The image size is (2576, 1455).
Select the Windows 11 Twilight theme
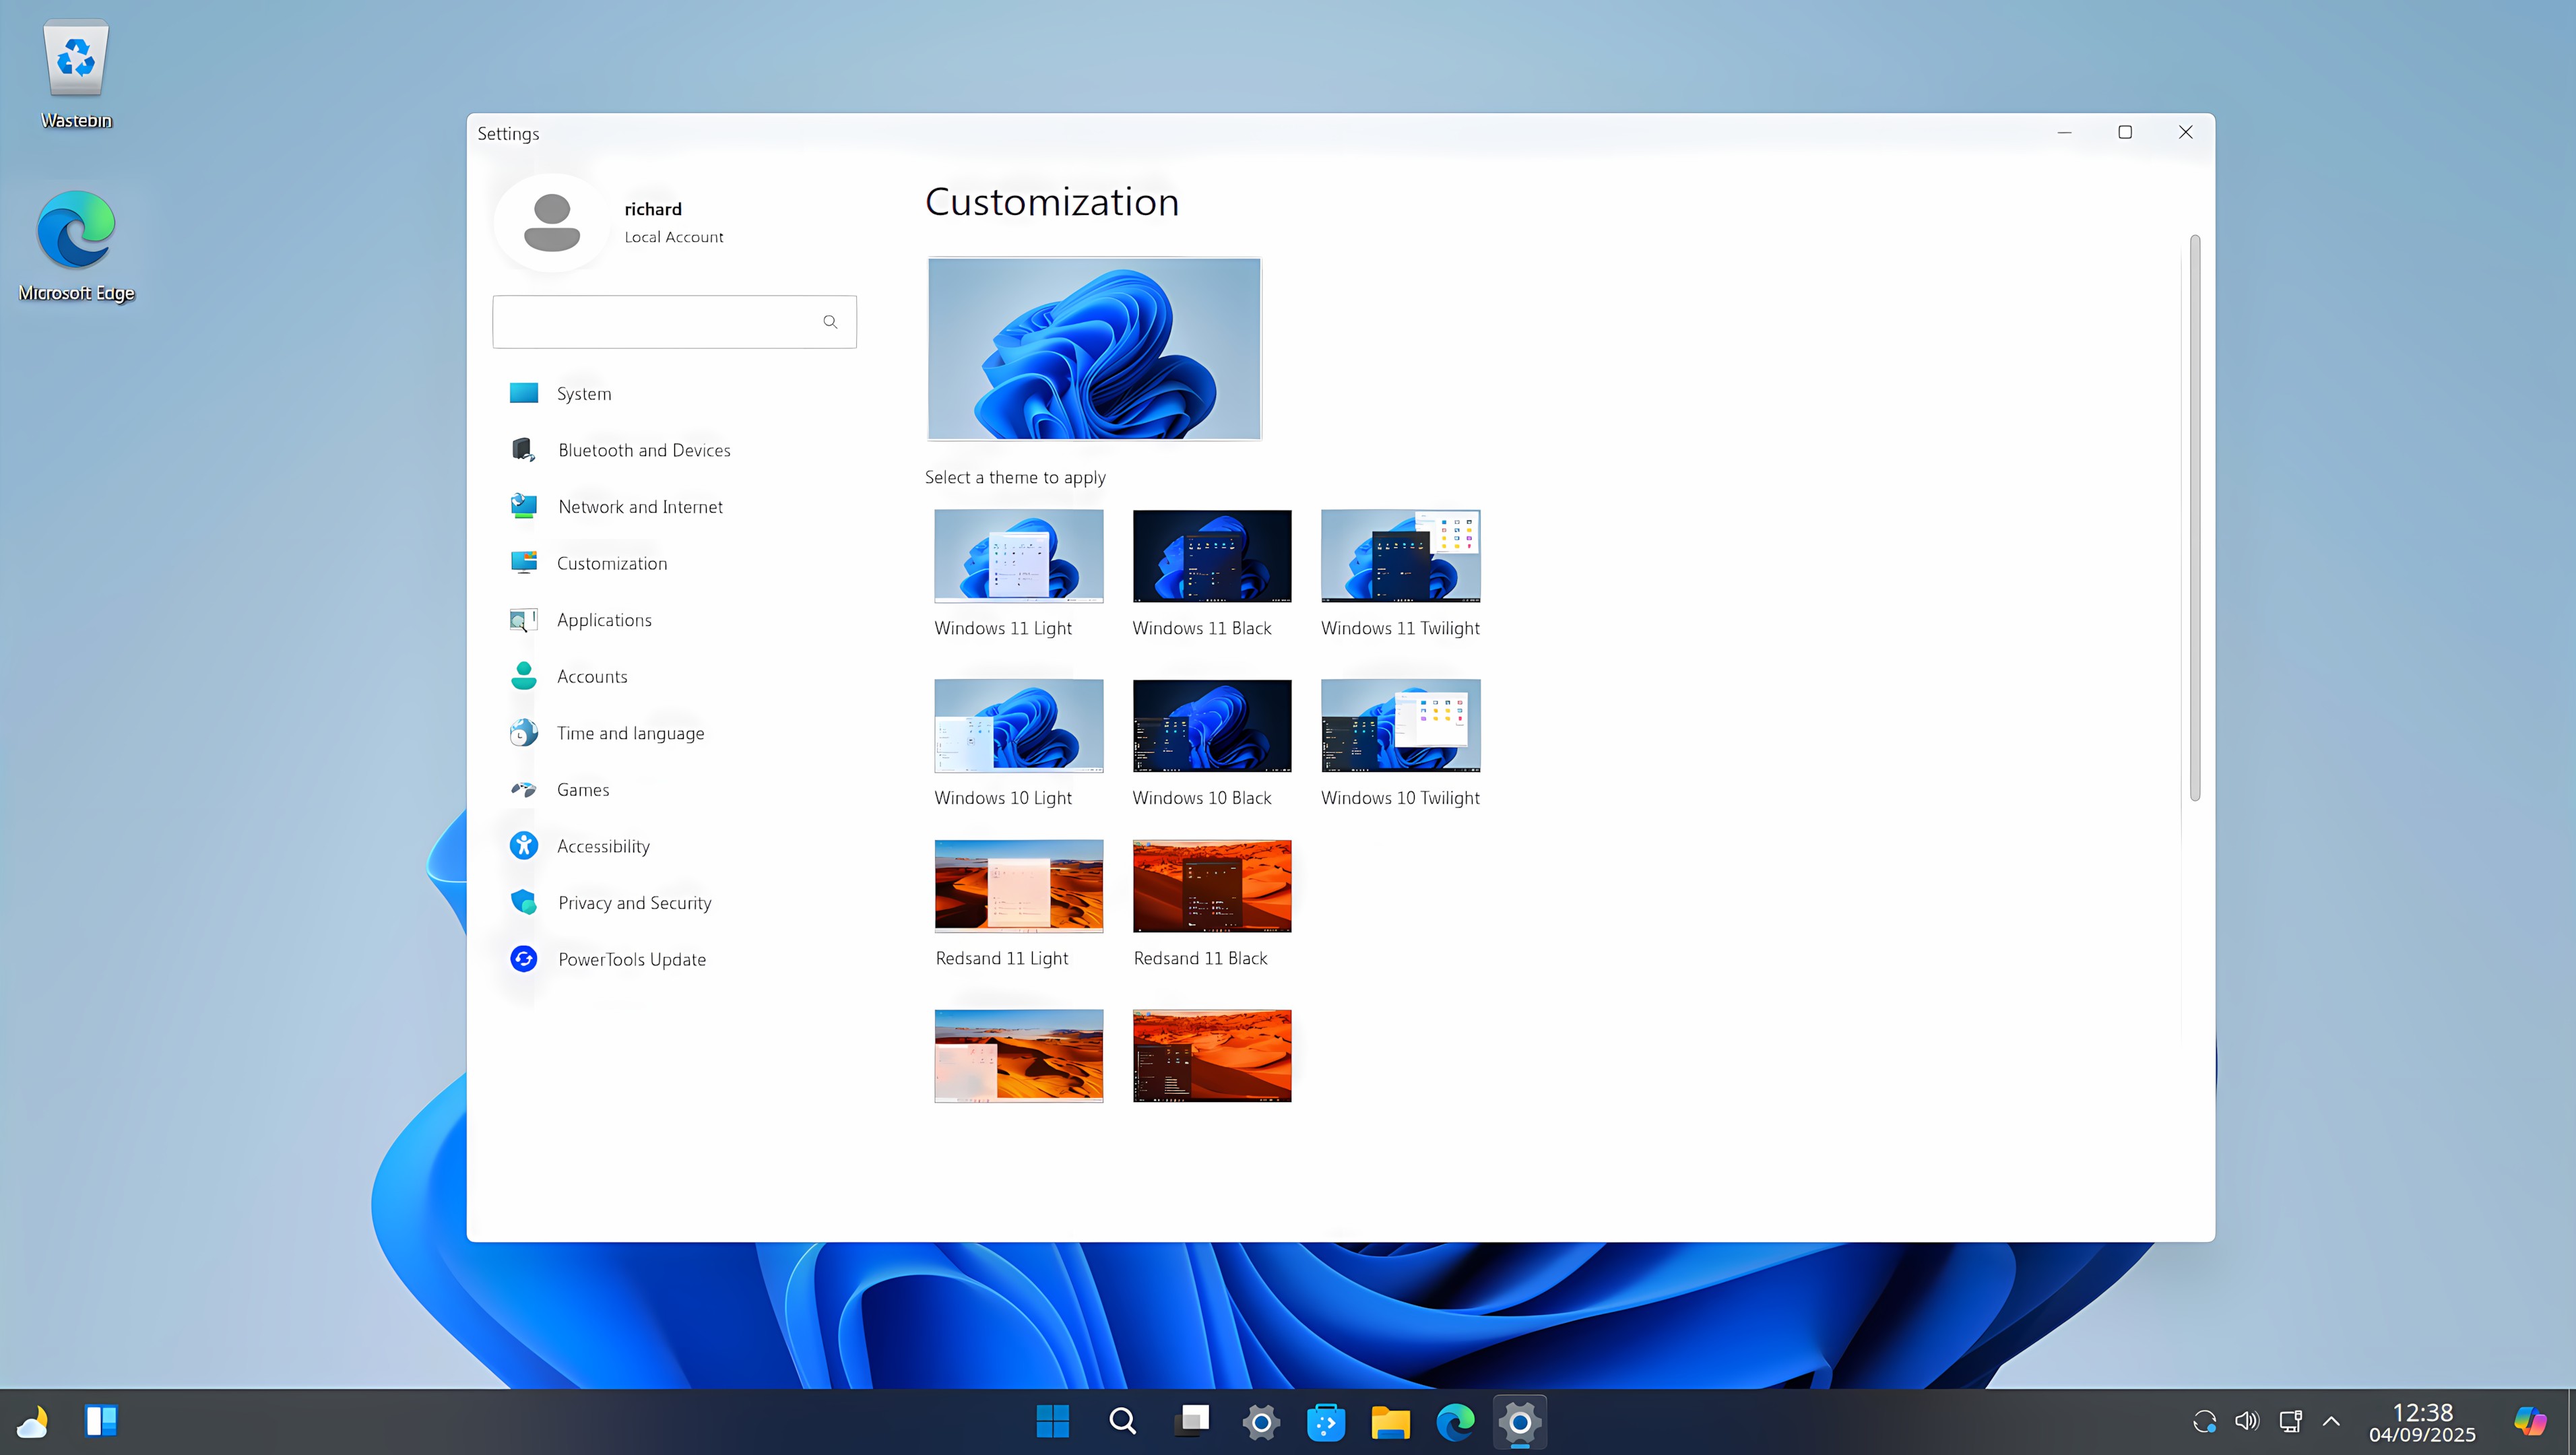1400,556
